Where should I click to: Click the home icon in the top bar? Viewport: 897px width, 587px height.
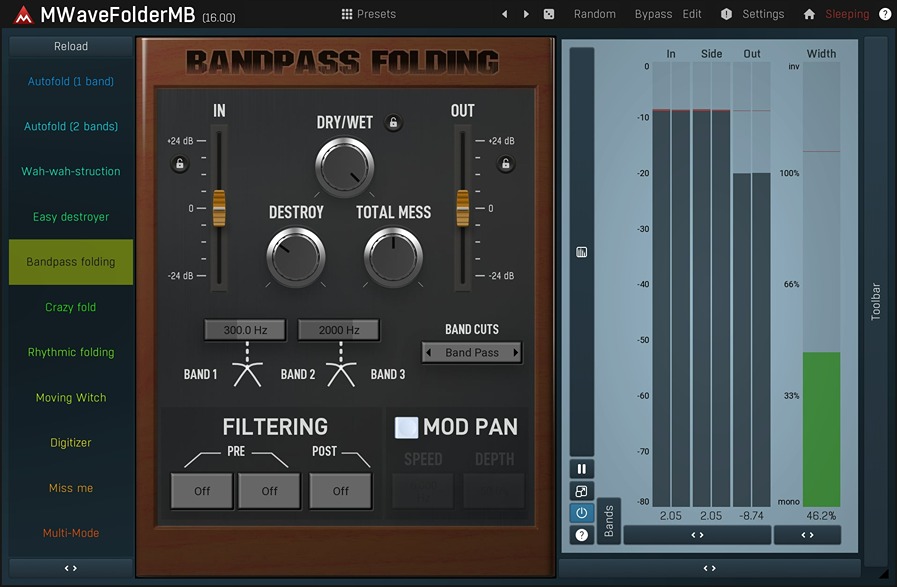coord(808,13)
